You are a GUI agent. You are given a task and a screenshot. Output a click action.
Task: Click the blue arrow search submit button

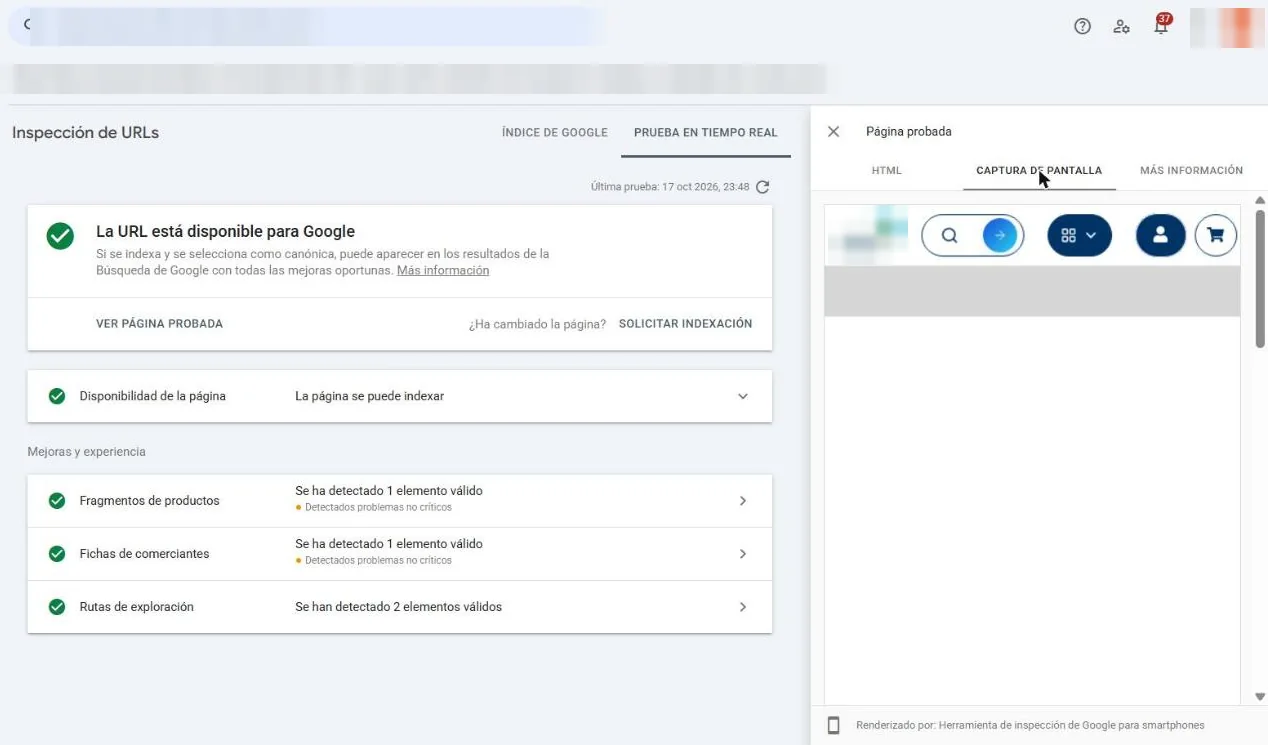click(x=1000, y=236)
